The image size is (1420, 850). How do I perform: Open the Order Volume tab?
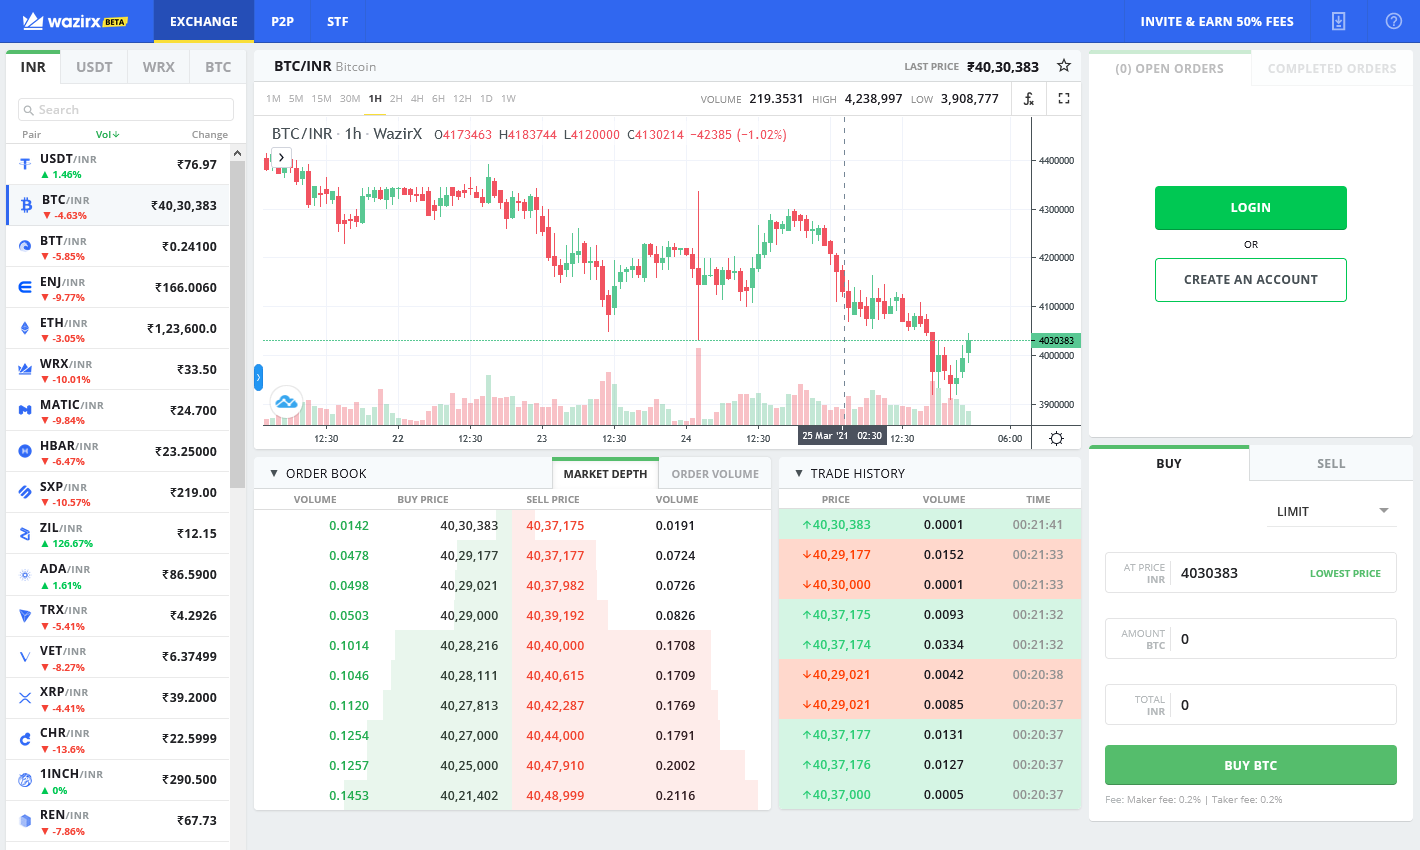pos(715,474)
